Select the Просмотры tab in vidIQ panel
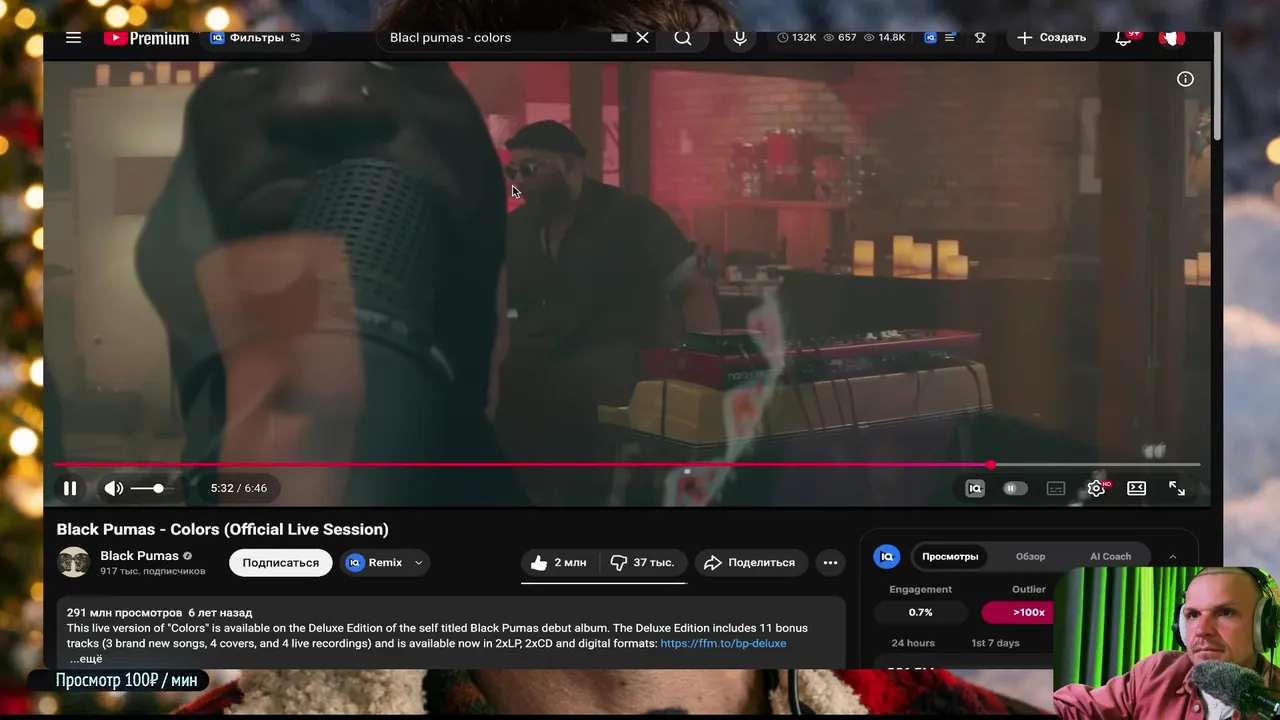Image resolution: width=1280 pixels, height=720 pixels. [950, 556]
